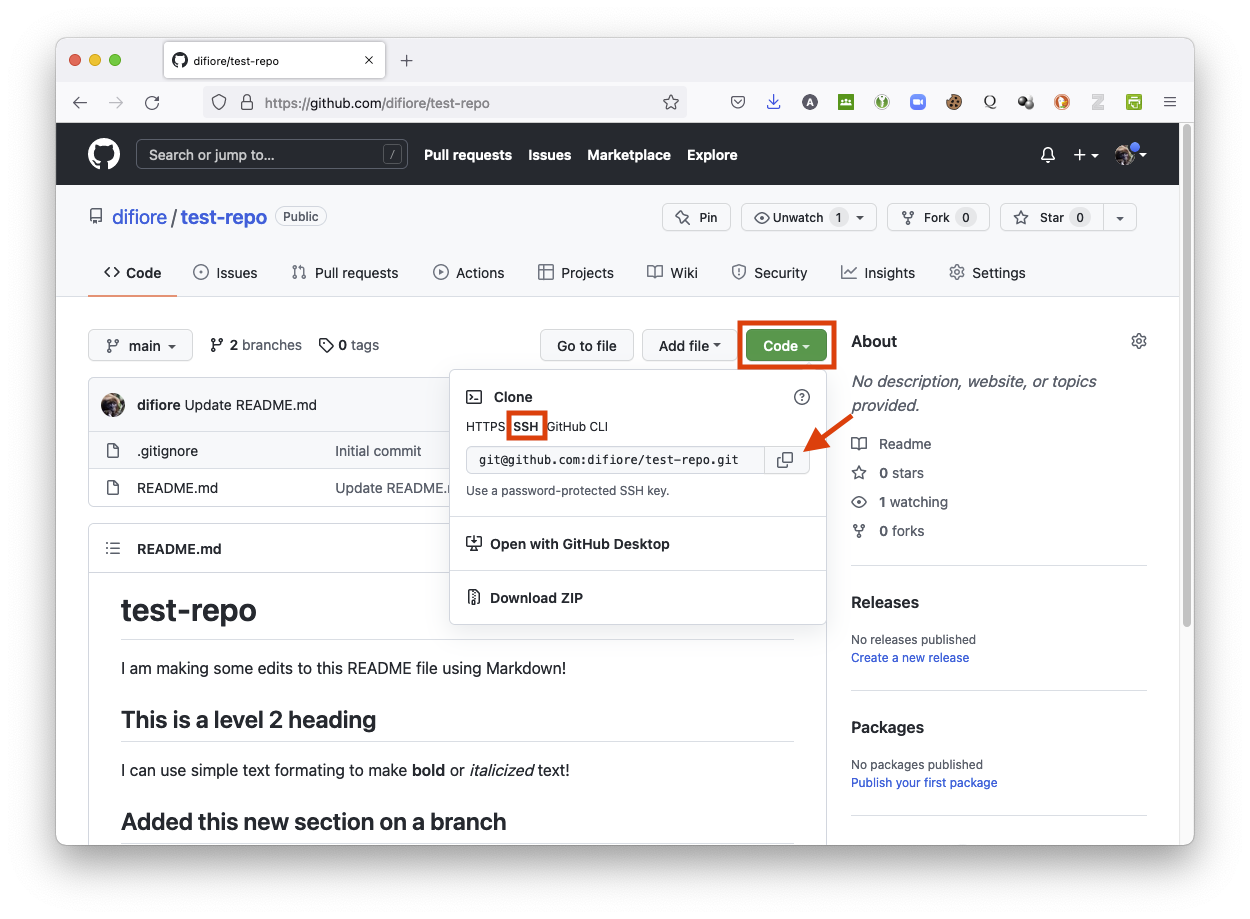The image size is (1250, 919).
Task: Bookmark this page with the star icon
Action: 671,102
